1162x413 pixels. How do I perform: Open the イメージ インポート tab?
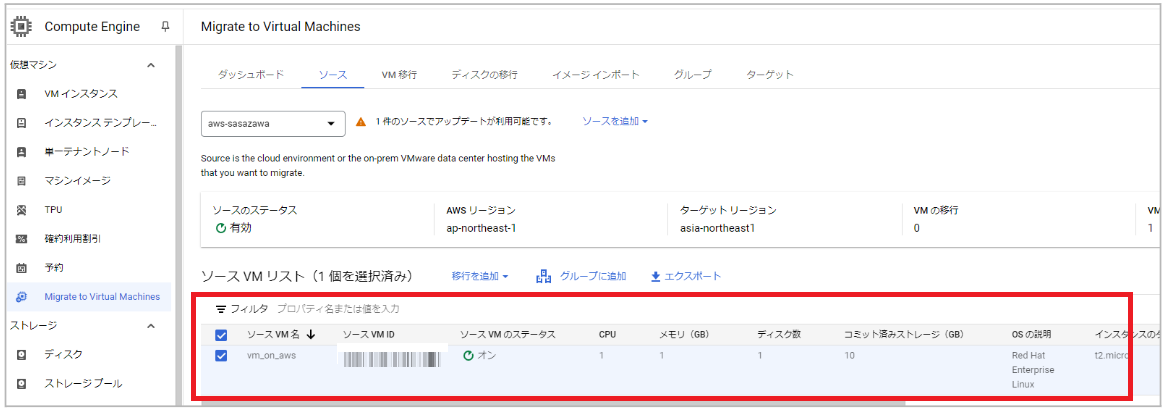(596, 75)
